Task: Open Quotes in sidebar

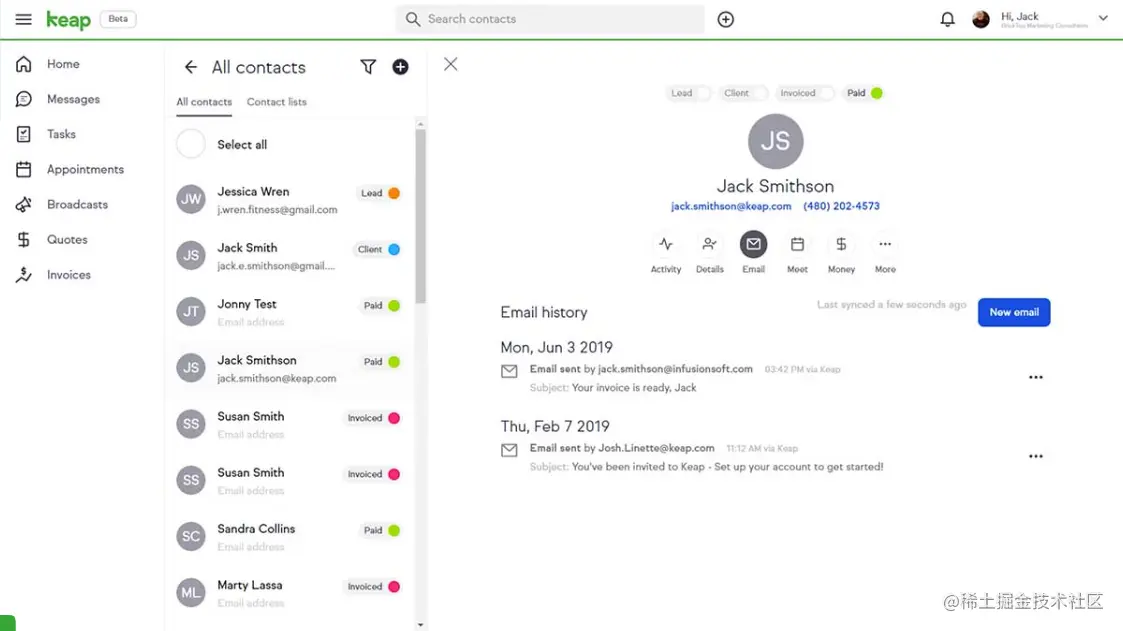Action: pyautogui.click(x=67, y=239)
